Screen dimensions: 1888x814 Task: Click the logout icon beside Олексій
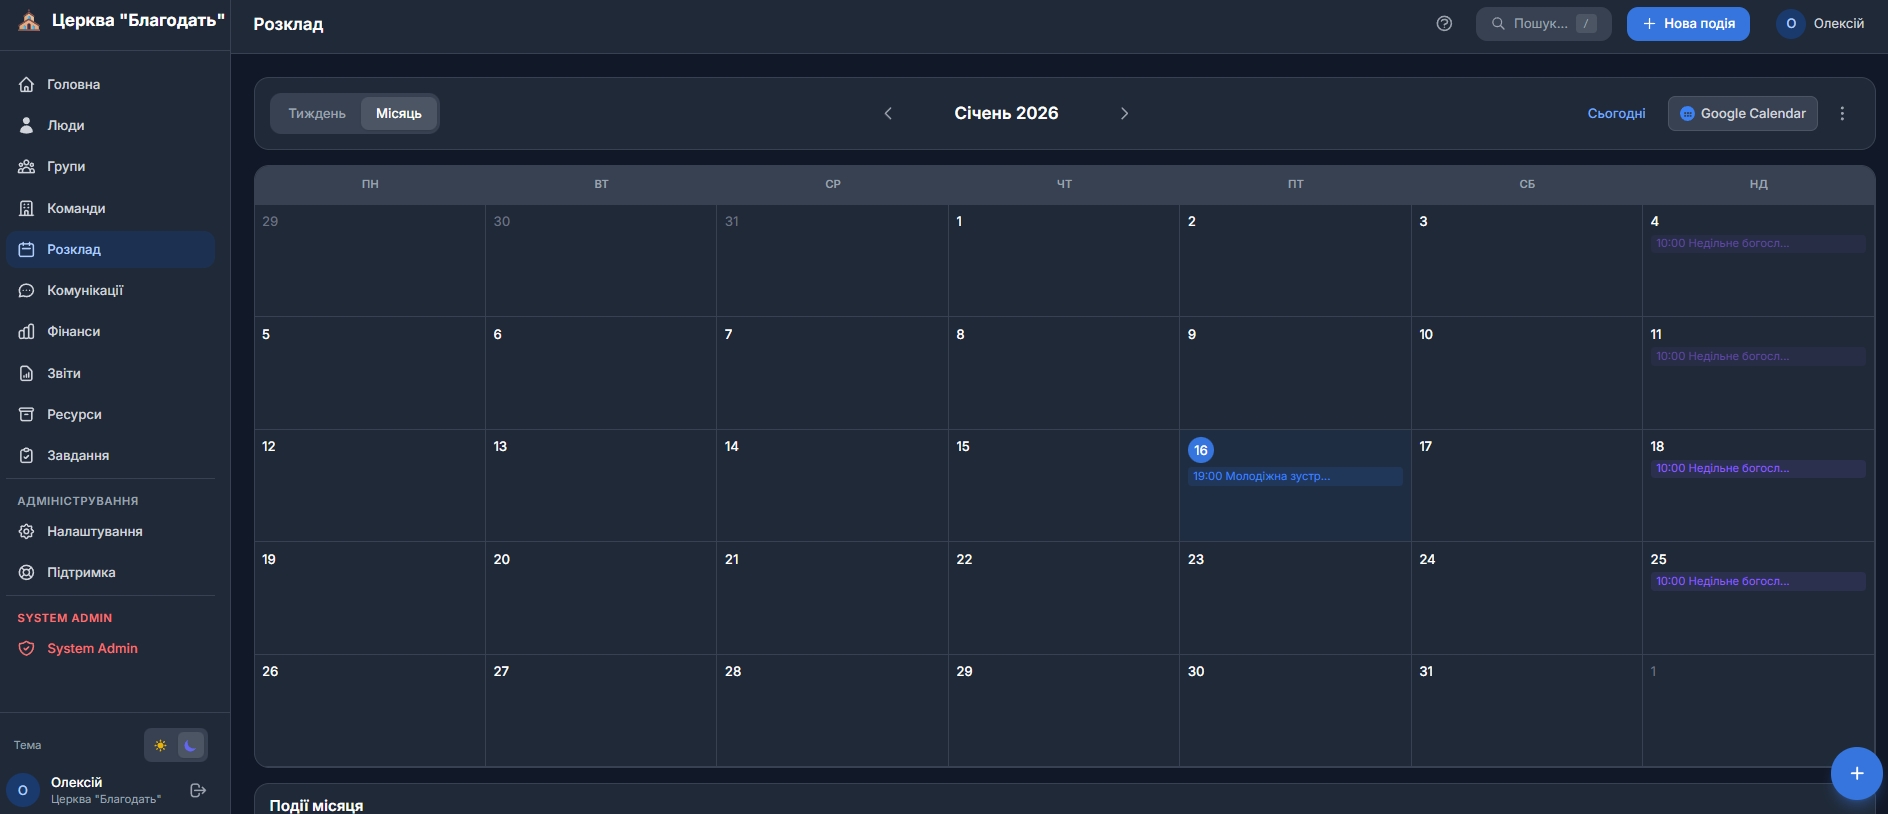coord(198,790)
